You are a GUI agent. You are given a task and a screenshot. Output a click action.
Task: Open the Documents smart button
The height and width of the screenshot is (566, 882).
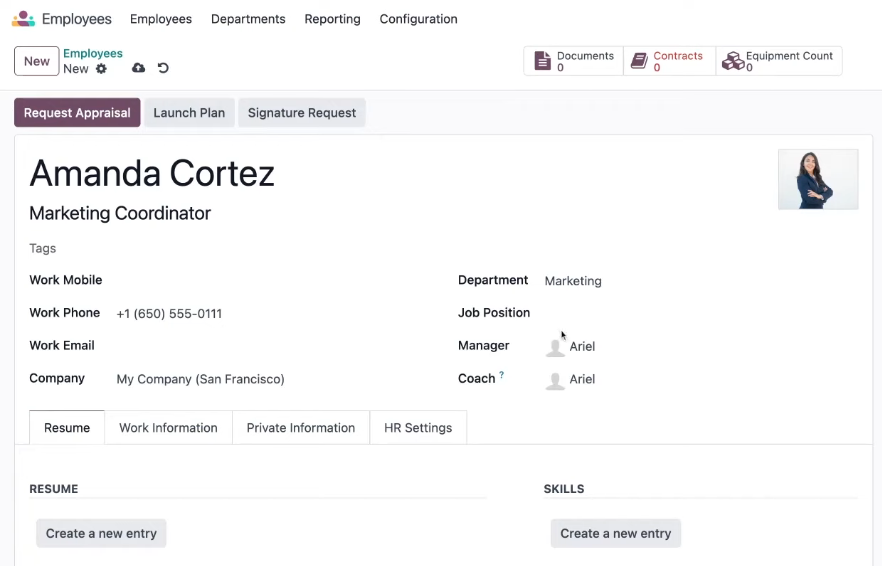point(573,61)
